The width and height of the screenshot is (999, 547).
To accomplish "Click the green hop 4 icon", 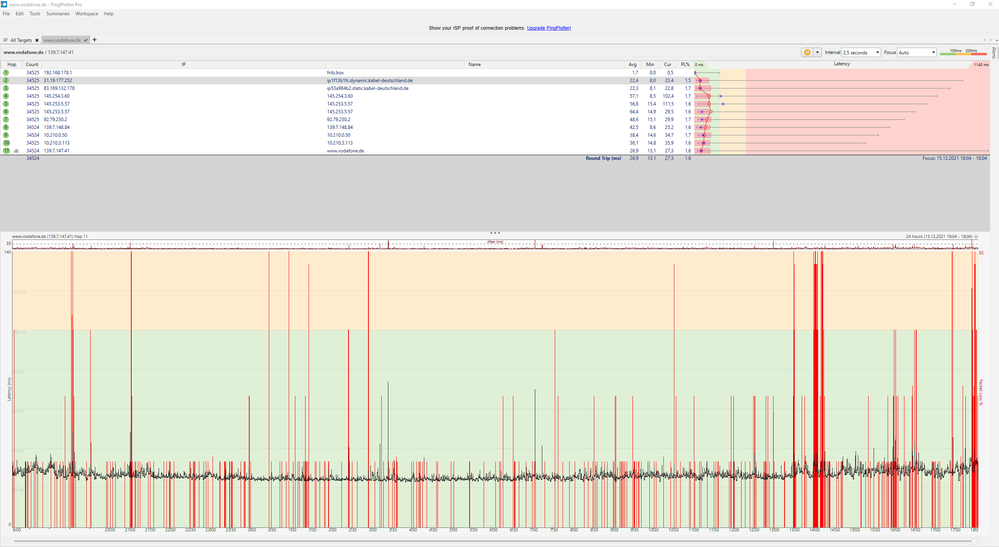I will [x=7, y=96].
